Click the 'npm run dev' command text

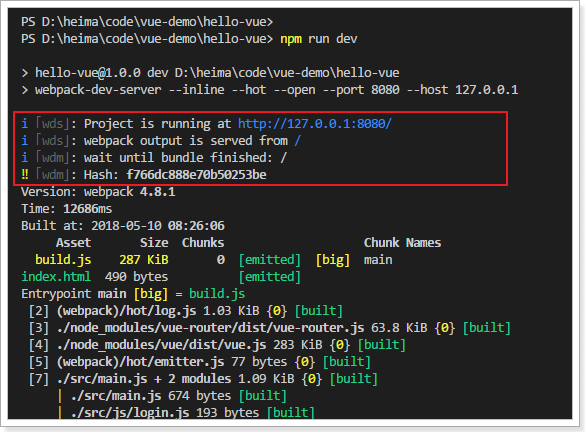tap(319, 39)
